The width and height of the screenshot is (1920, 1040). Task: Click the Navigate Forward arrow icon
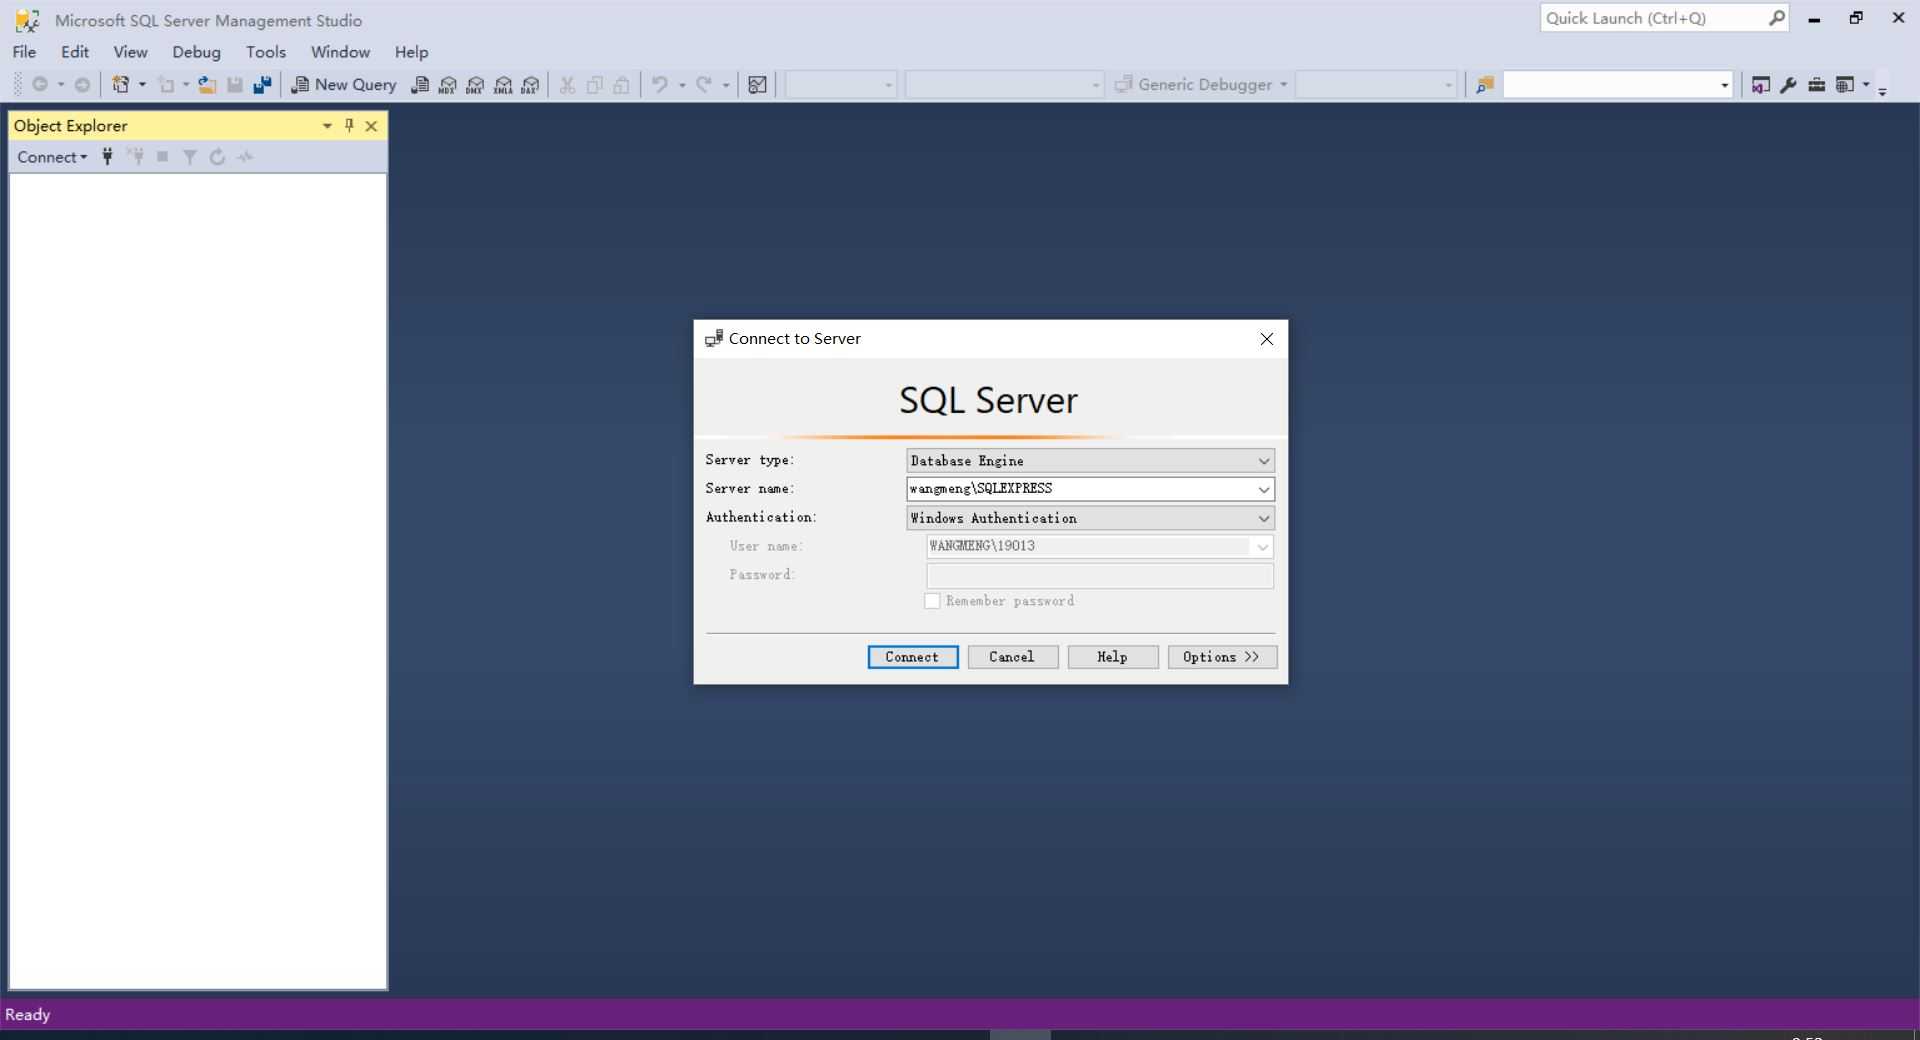click(82, 85)
